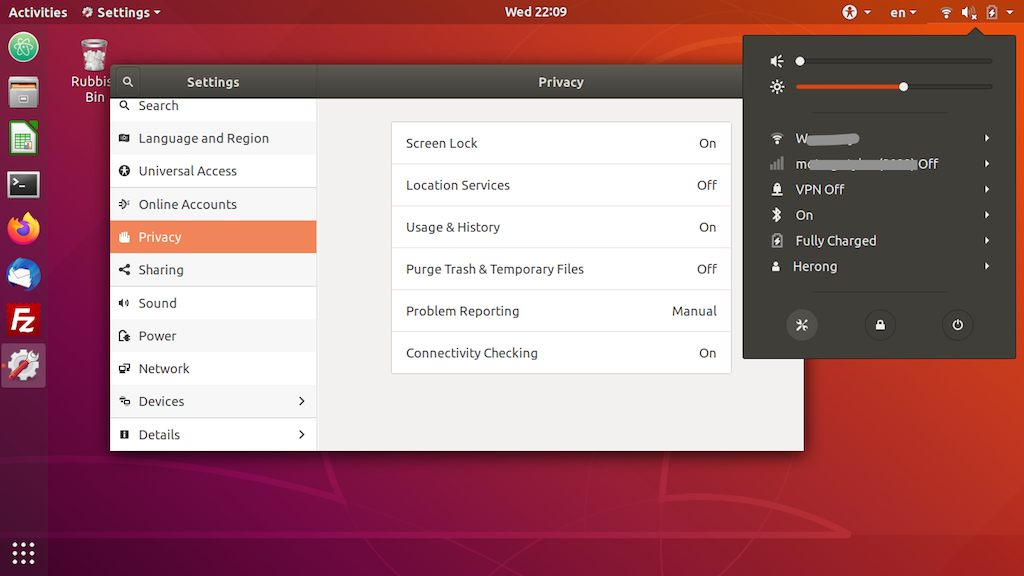The height and width of the screenshot is (576, 1024).
Task: Click the search magnifier in Settings header
Action: tap(126, 81)
